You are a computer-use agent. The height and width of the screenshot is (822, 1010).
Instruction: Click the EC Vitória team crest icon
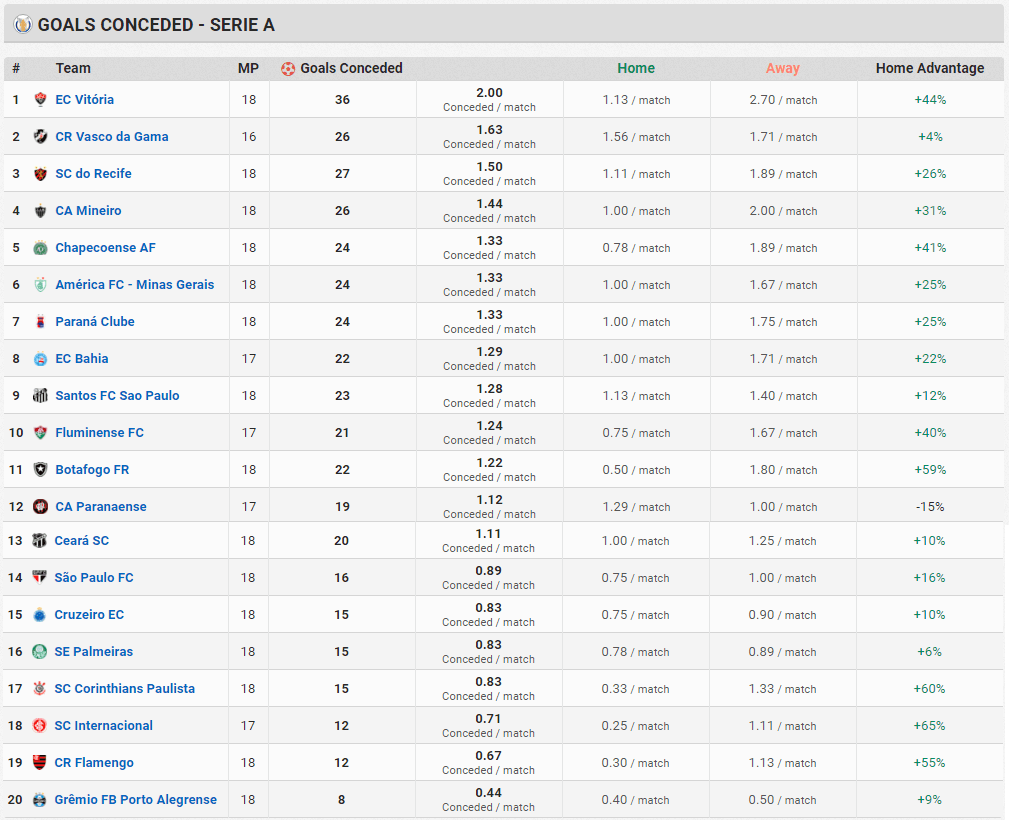pos(41,99)
